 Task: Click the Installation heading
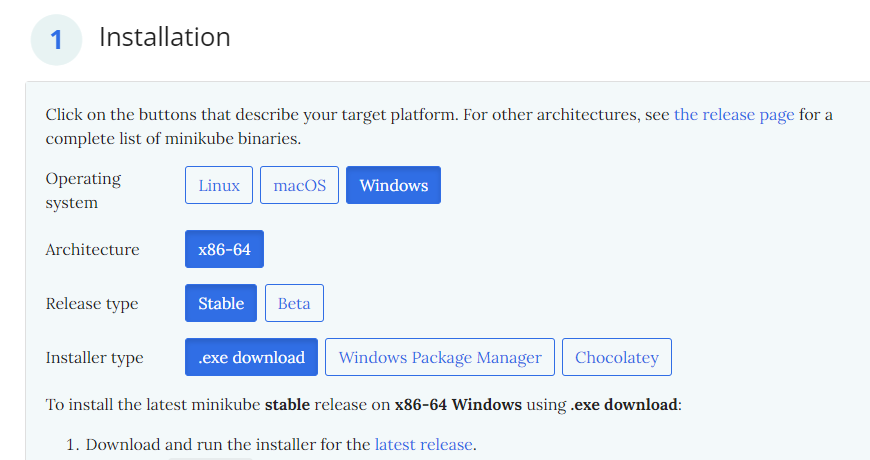[x=165, y=38]
